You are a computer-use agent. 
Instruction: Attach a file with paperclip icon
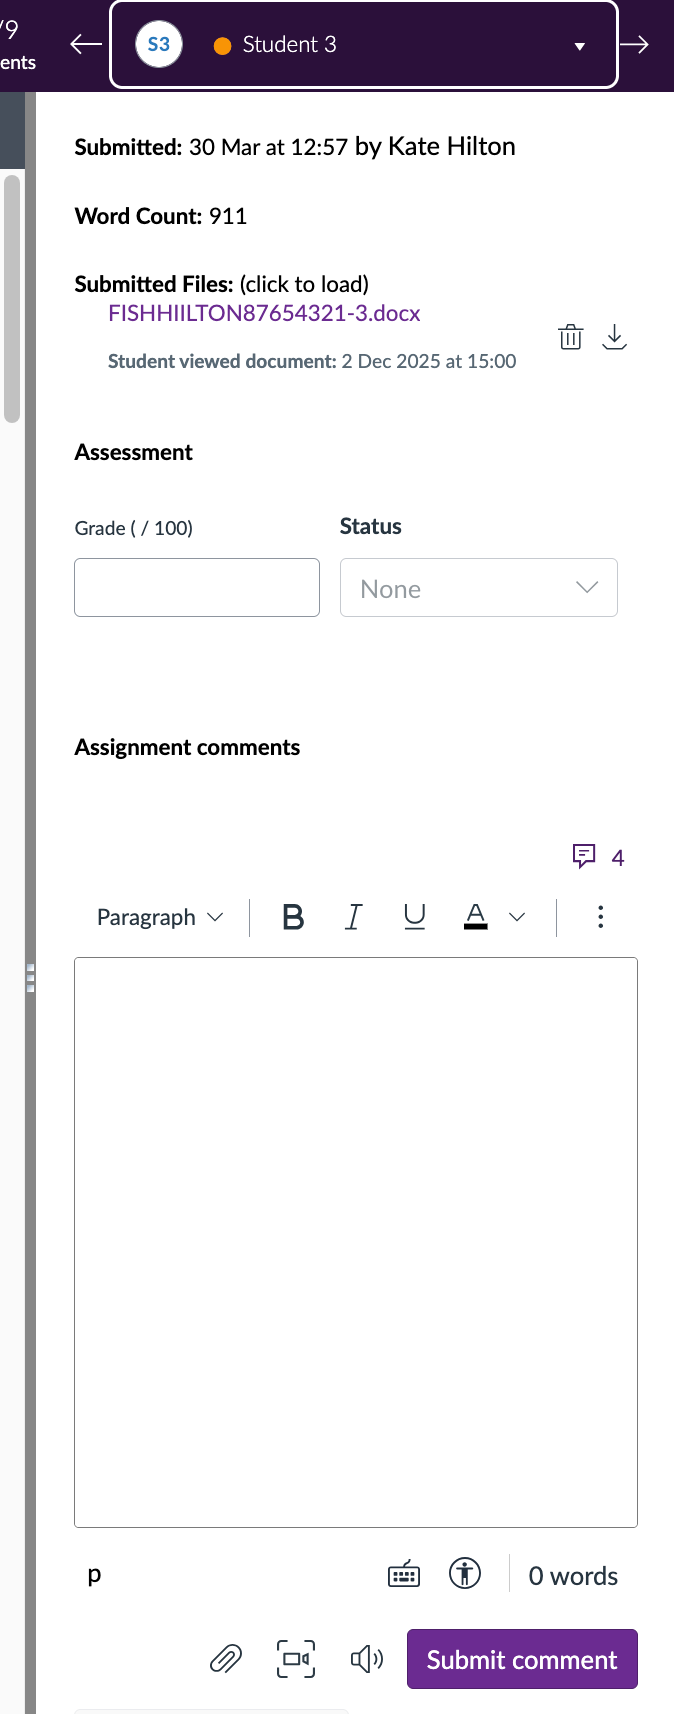click(226, 1659)
